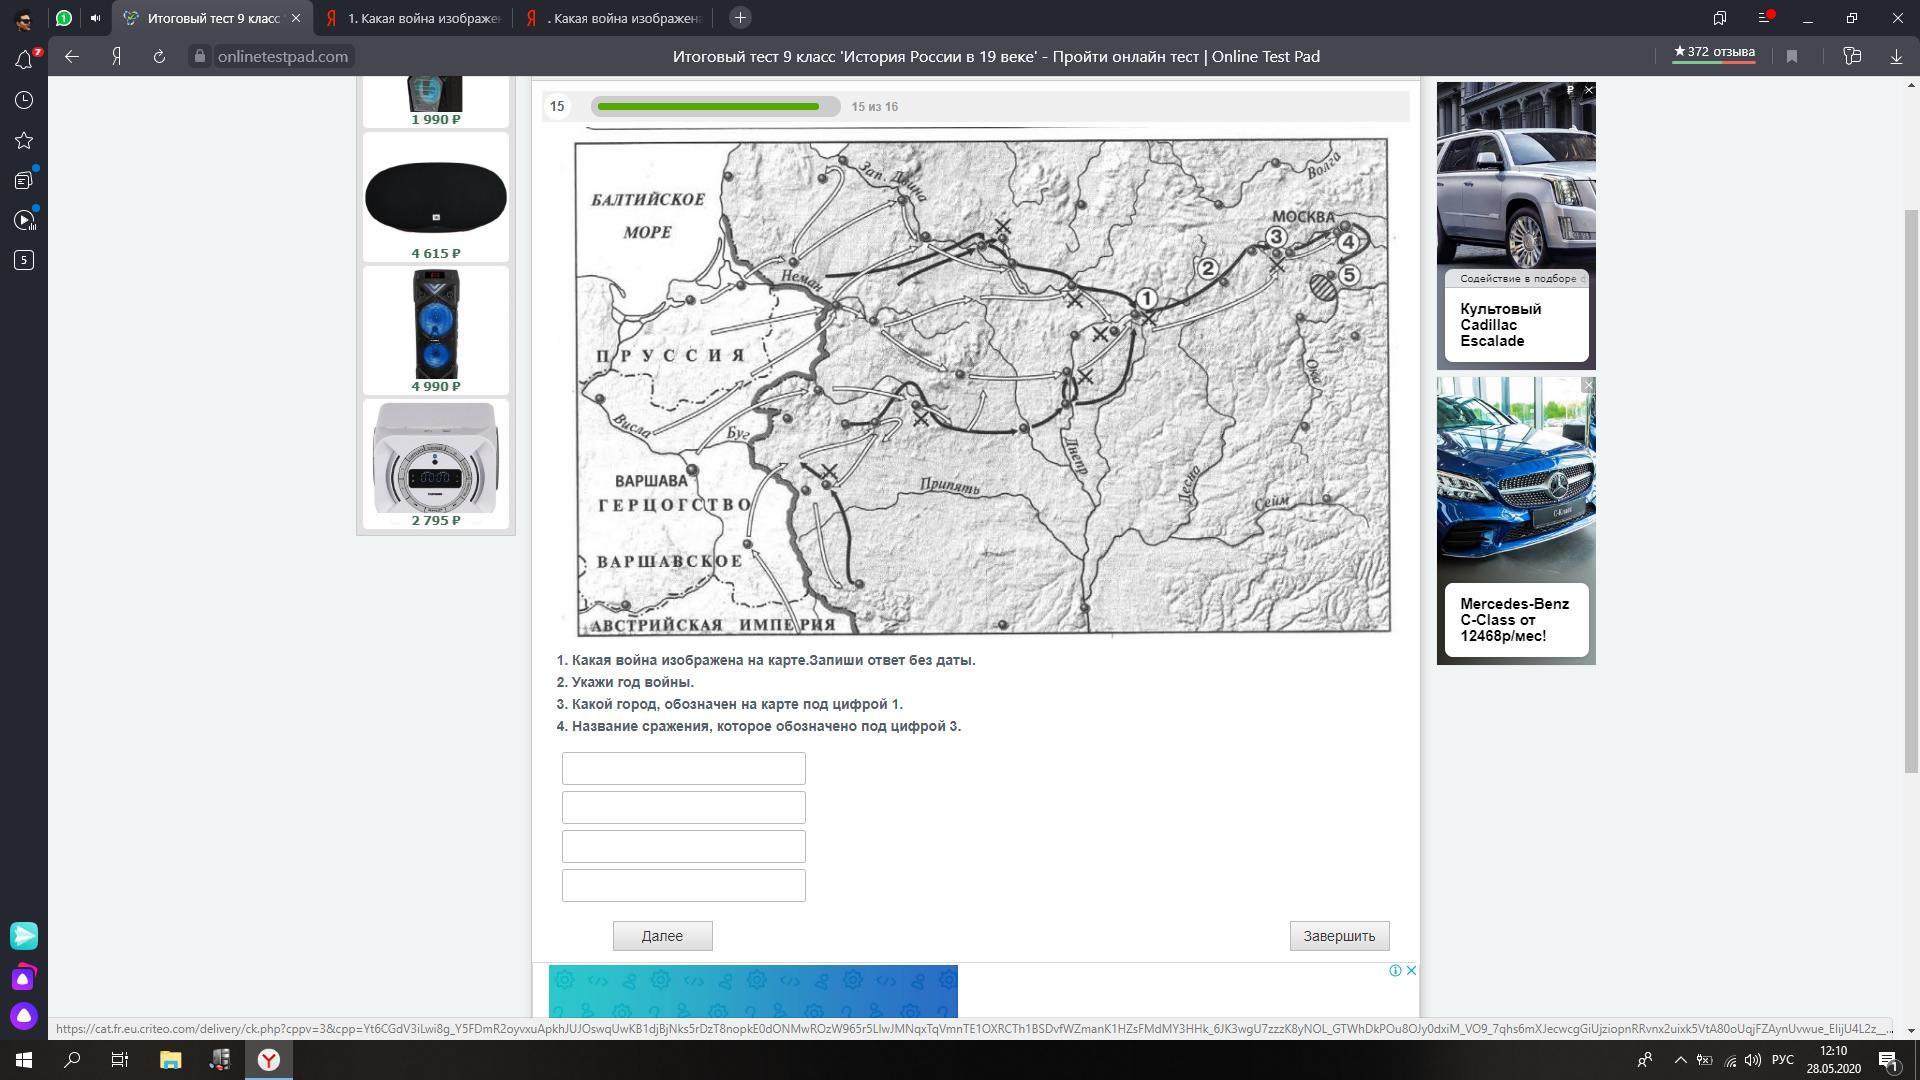Open the reading-mode icon near downloads

(1852, 57)
